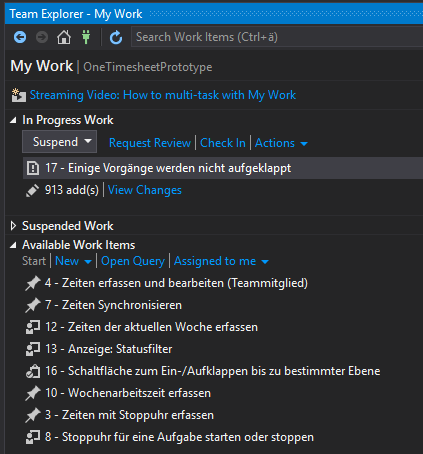This screenshot has width=423, height=454.
Task: Refresh the My Work page
Action: click(x=116, y=37)
